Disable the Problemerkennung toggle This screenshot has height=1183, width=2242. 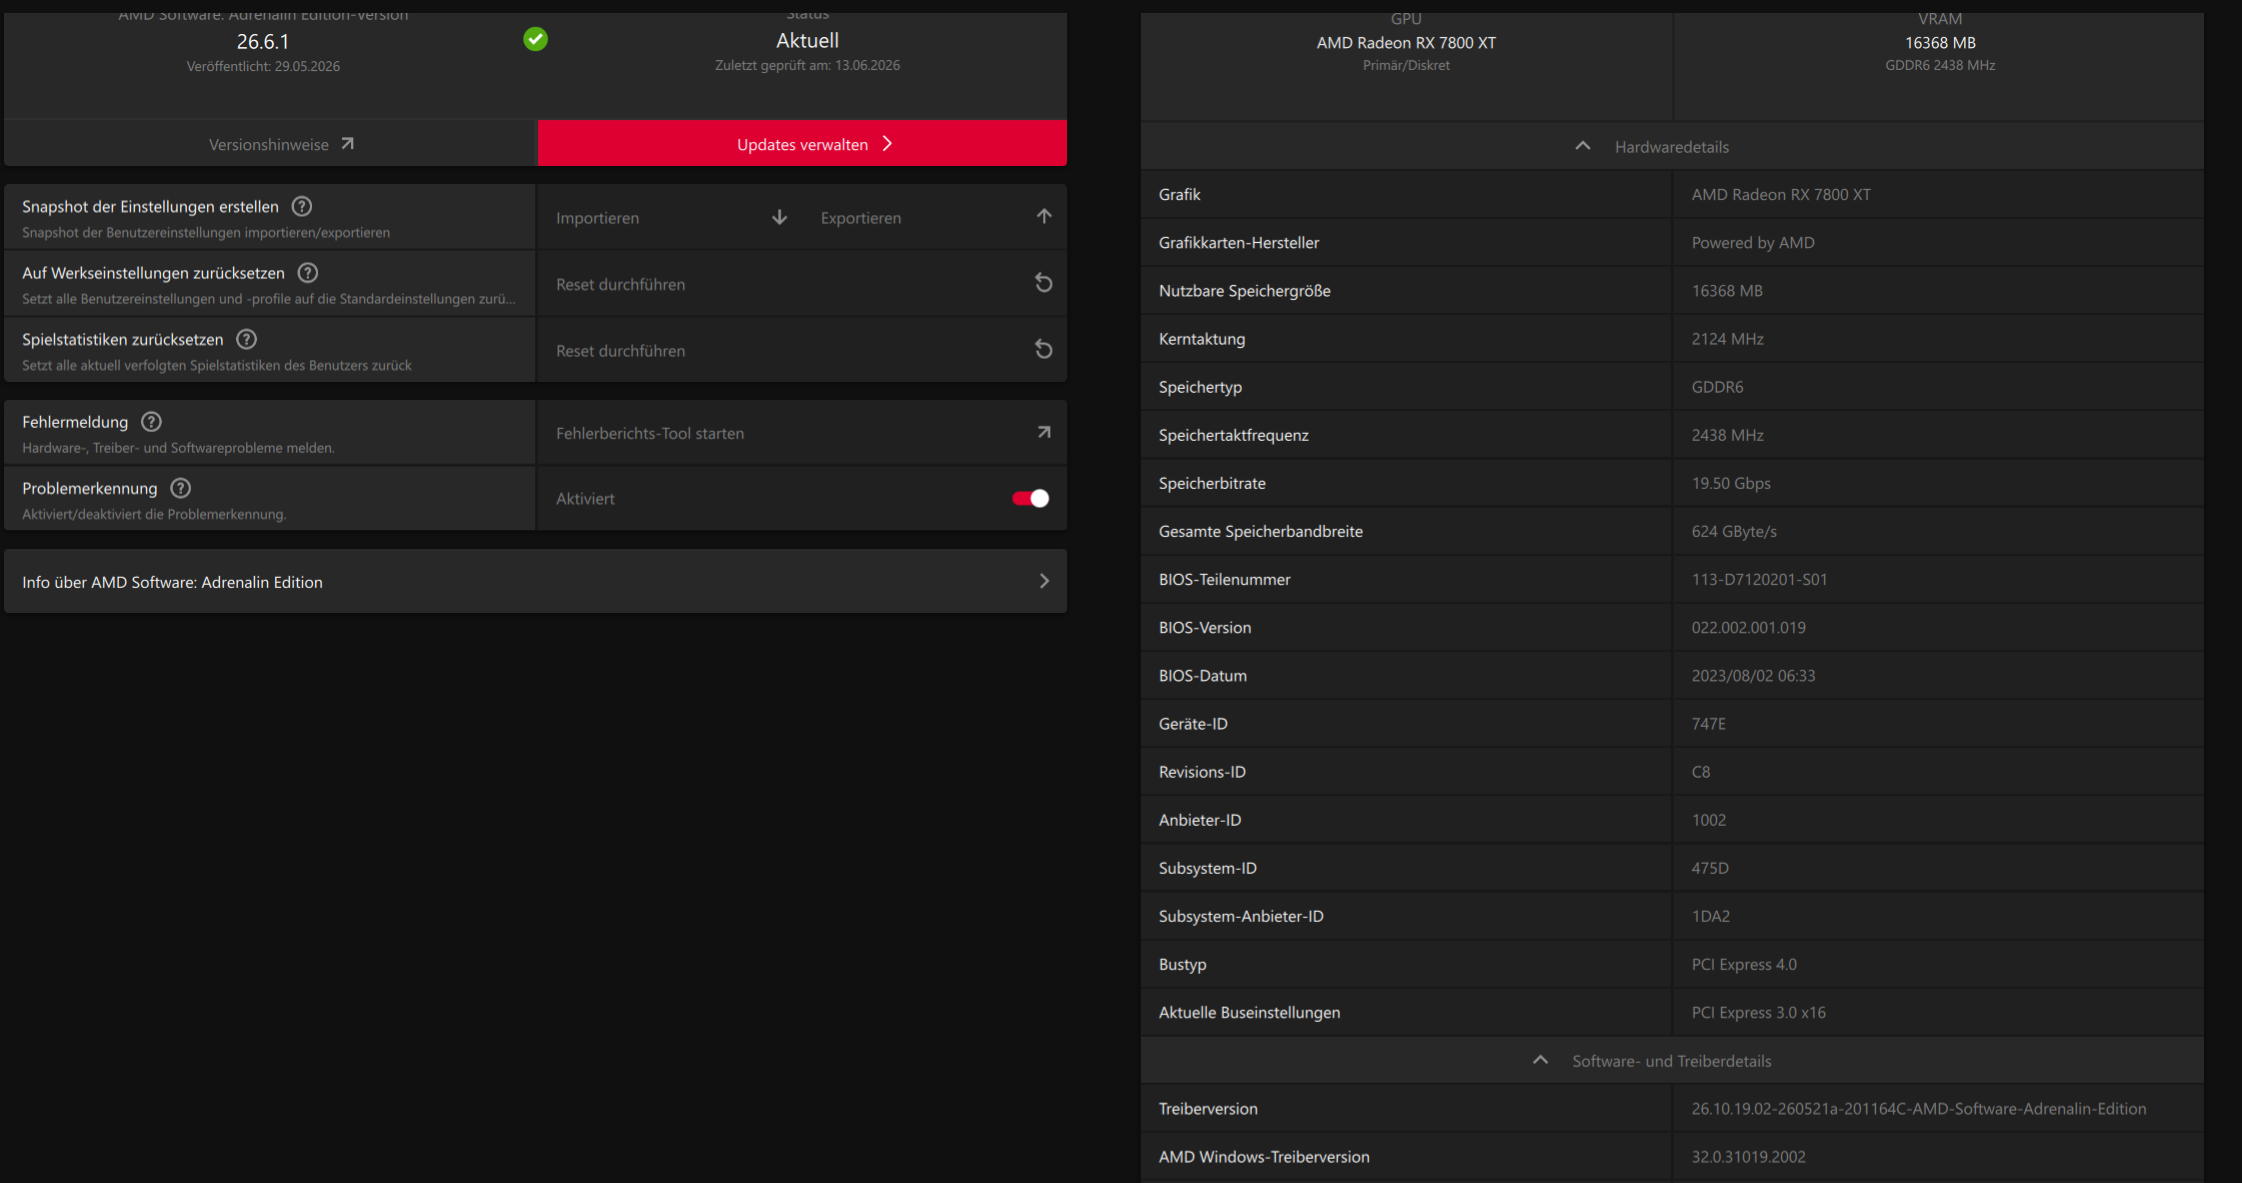[x=1030, y=498]
